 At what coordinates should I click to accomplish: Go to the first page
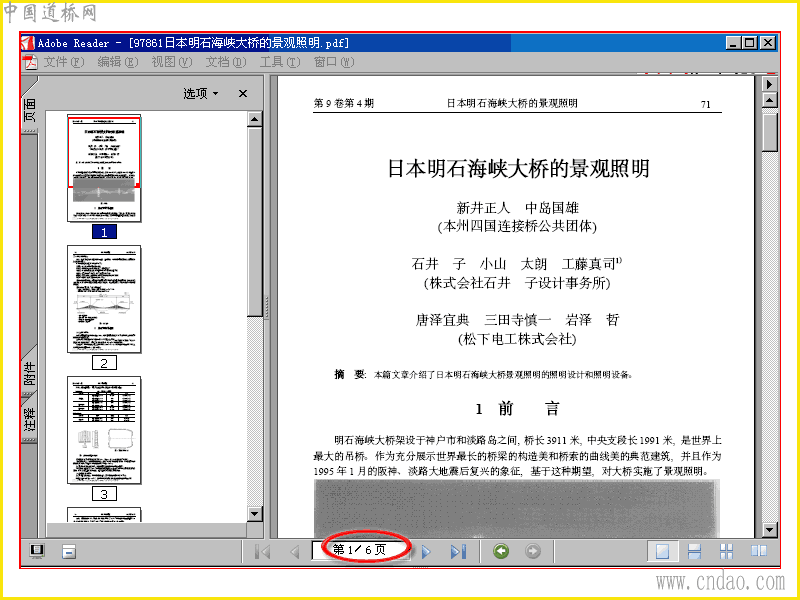(262, 552)
